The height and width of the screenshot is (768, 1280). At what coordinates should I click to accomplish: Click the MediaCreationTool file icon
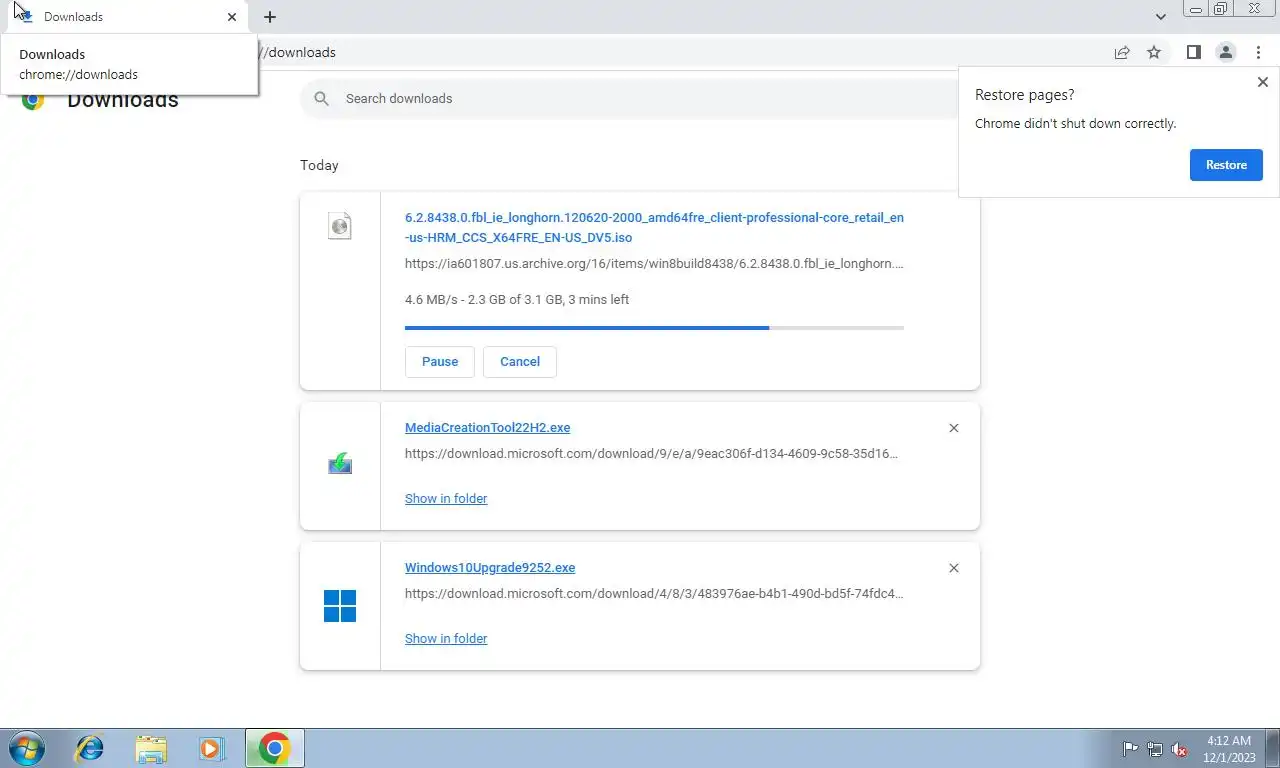click(340, 464)
